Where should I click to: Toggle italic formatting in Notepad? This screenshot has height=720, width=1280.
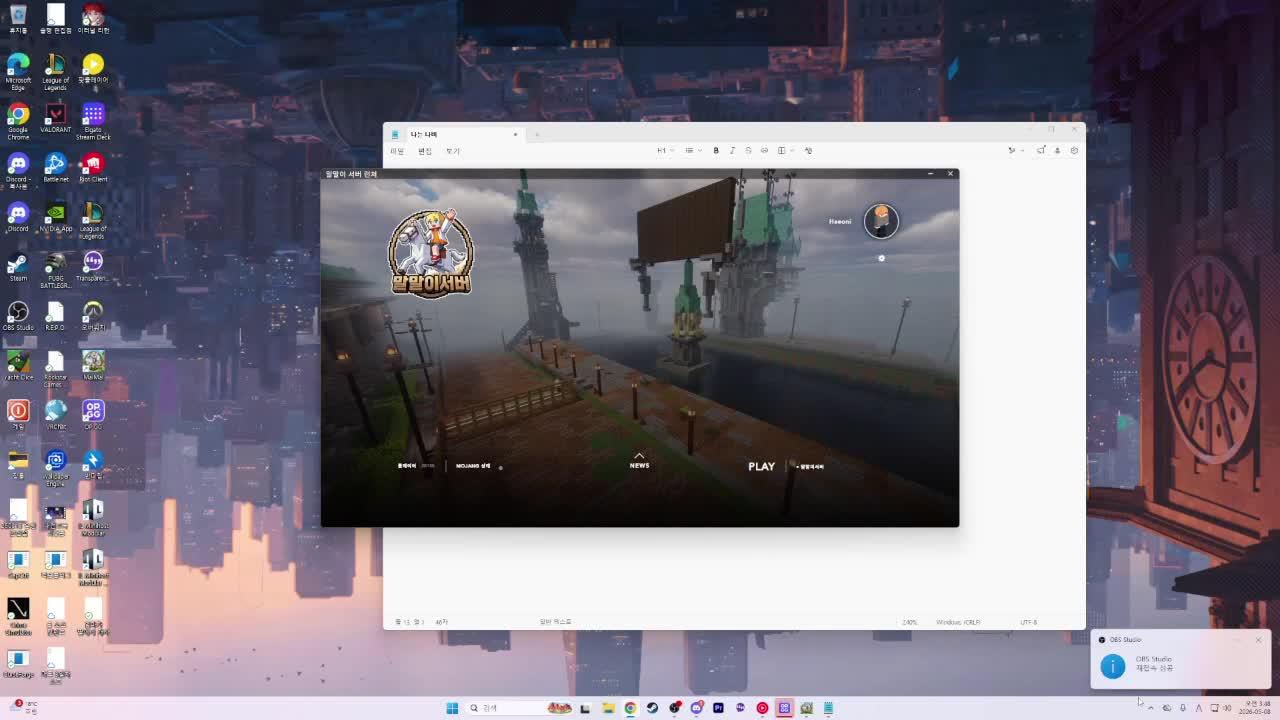coord(732,151)
